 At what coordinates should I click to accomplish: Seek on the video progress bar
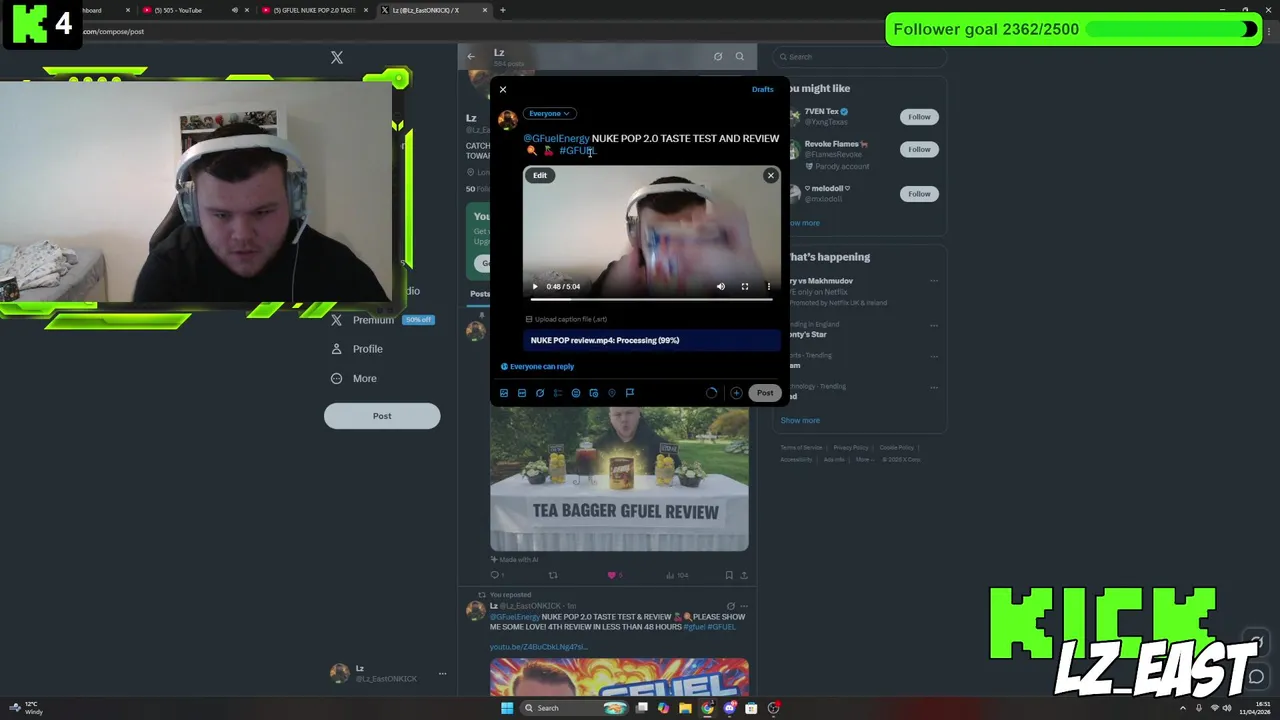pyautogui.click(x=651, y=299)
